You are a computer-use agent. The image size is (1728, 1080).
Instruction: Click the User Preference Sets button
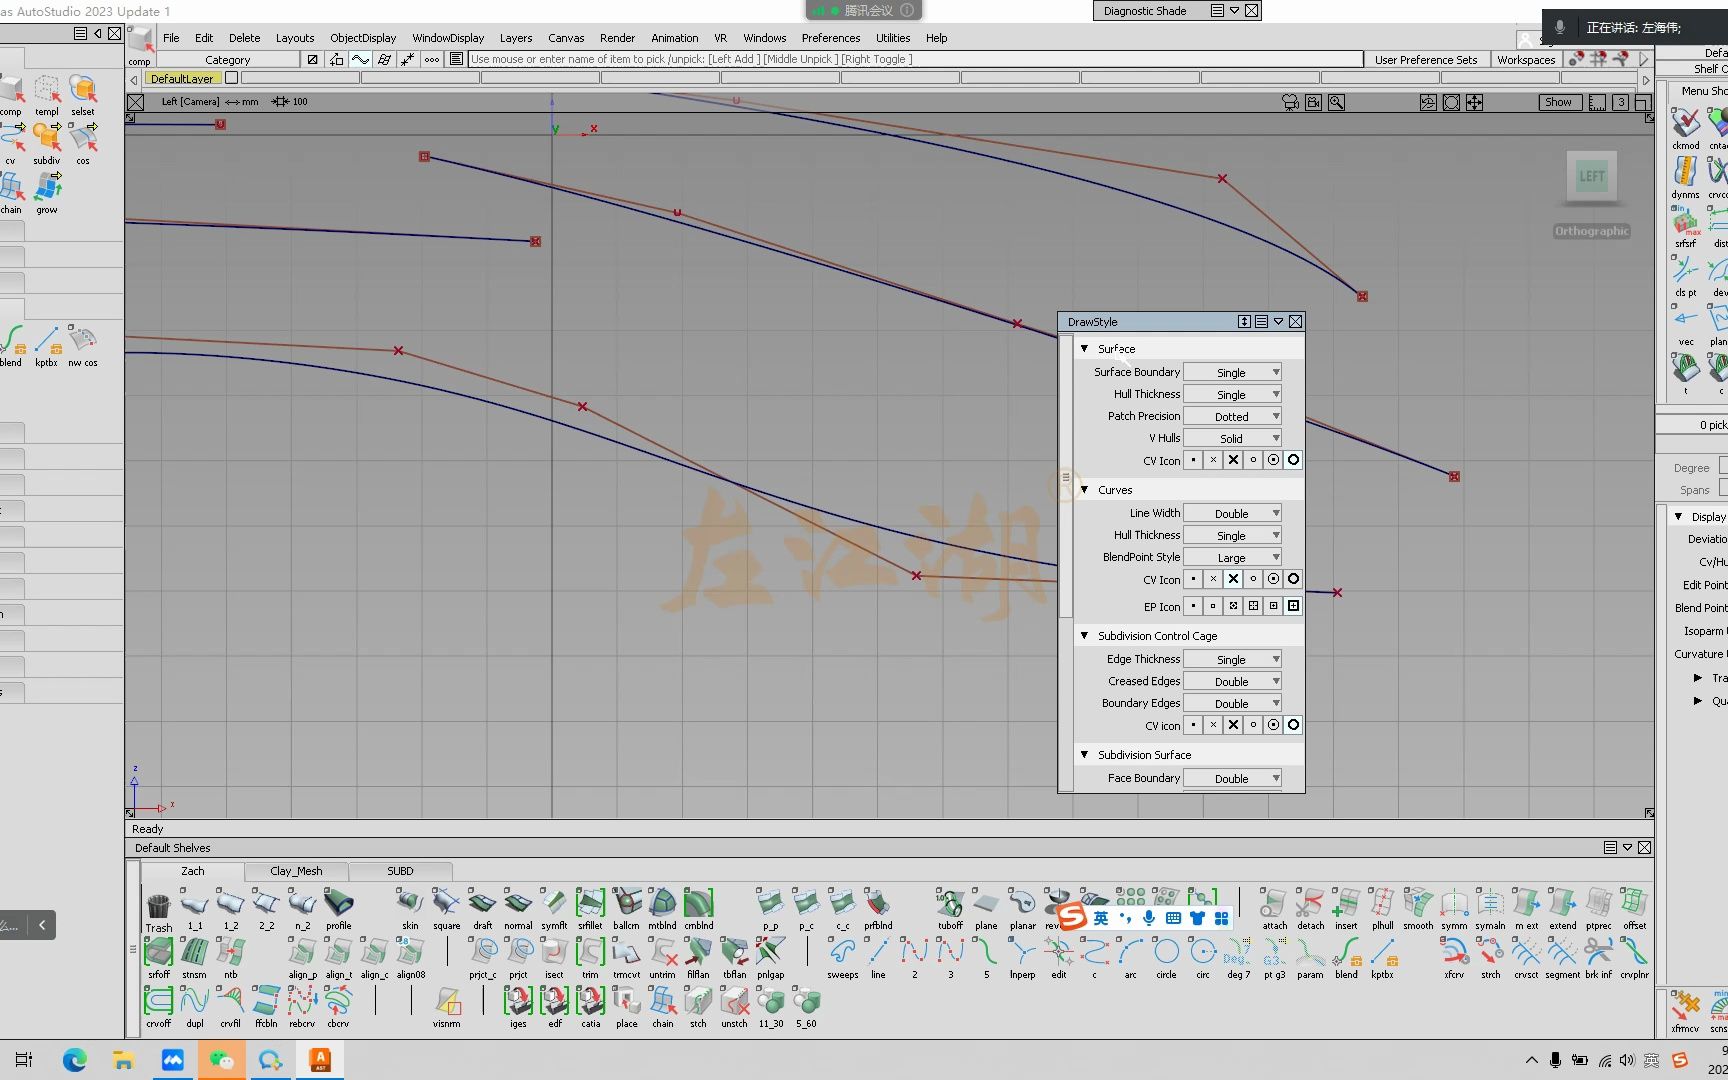point(1425,60)
